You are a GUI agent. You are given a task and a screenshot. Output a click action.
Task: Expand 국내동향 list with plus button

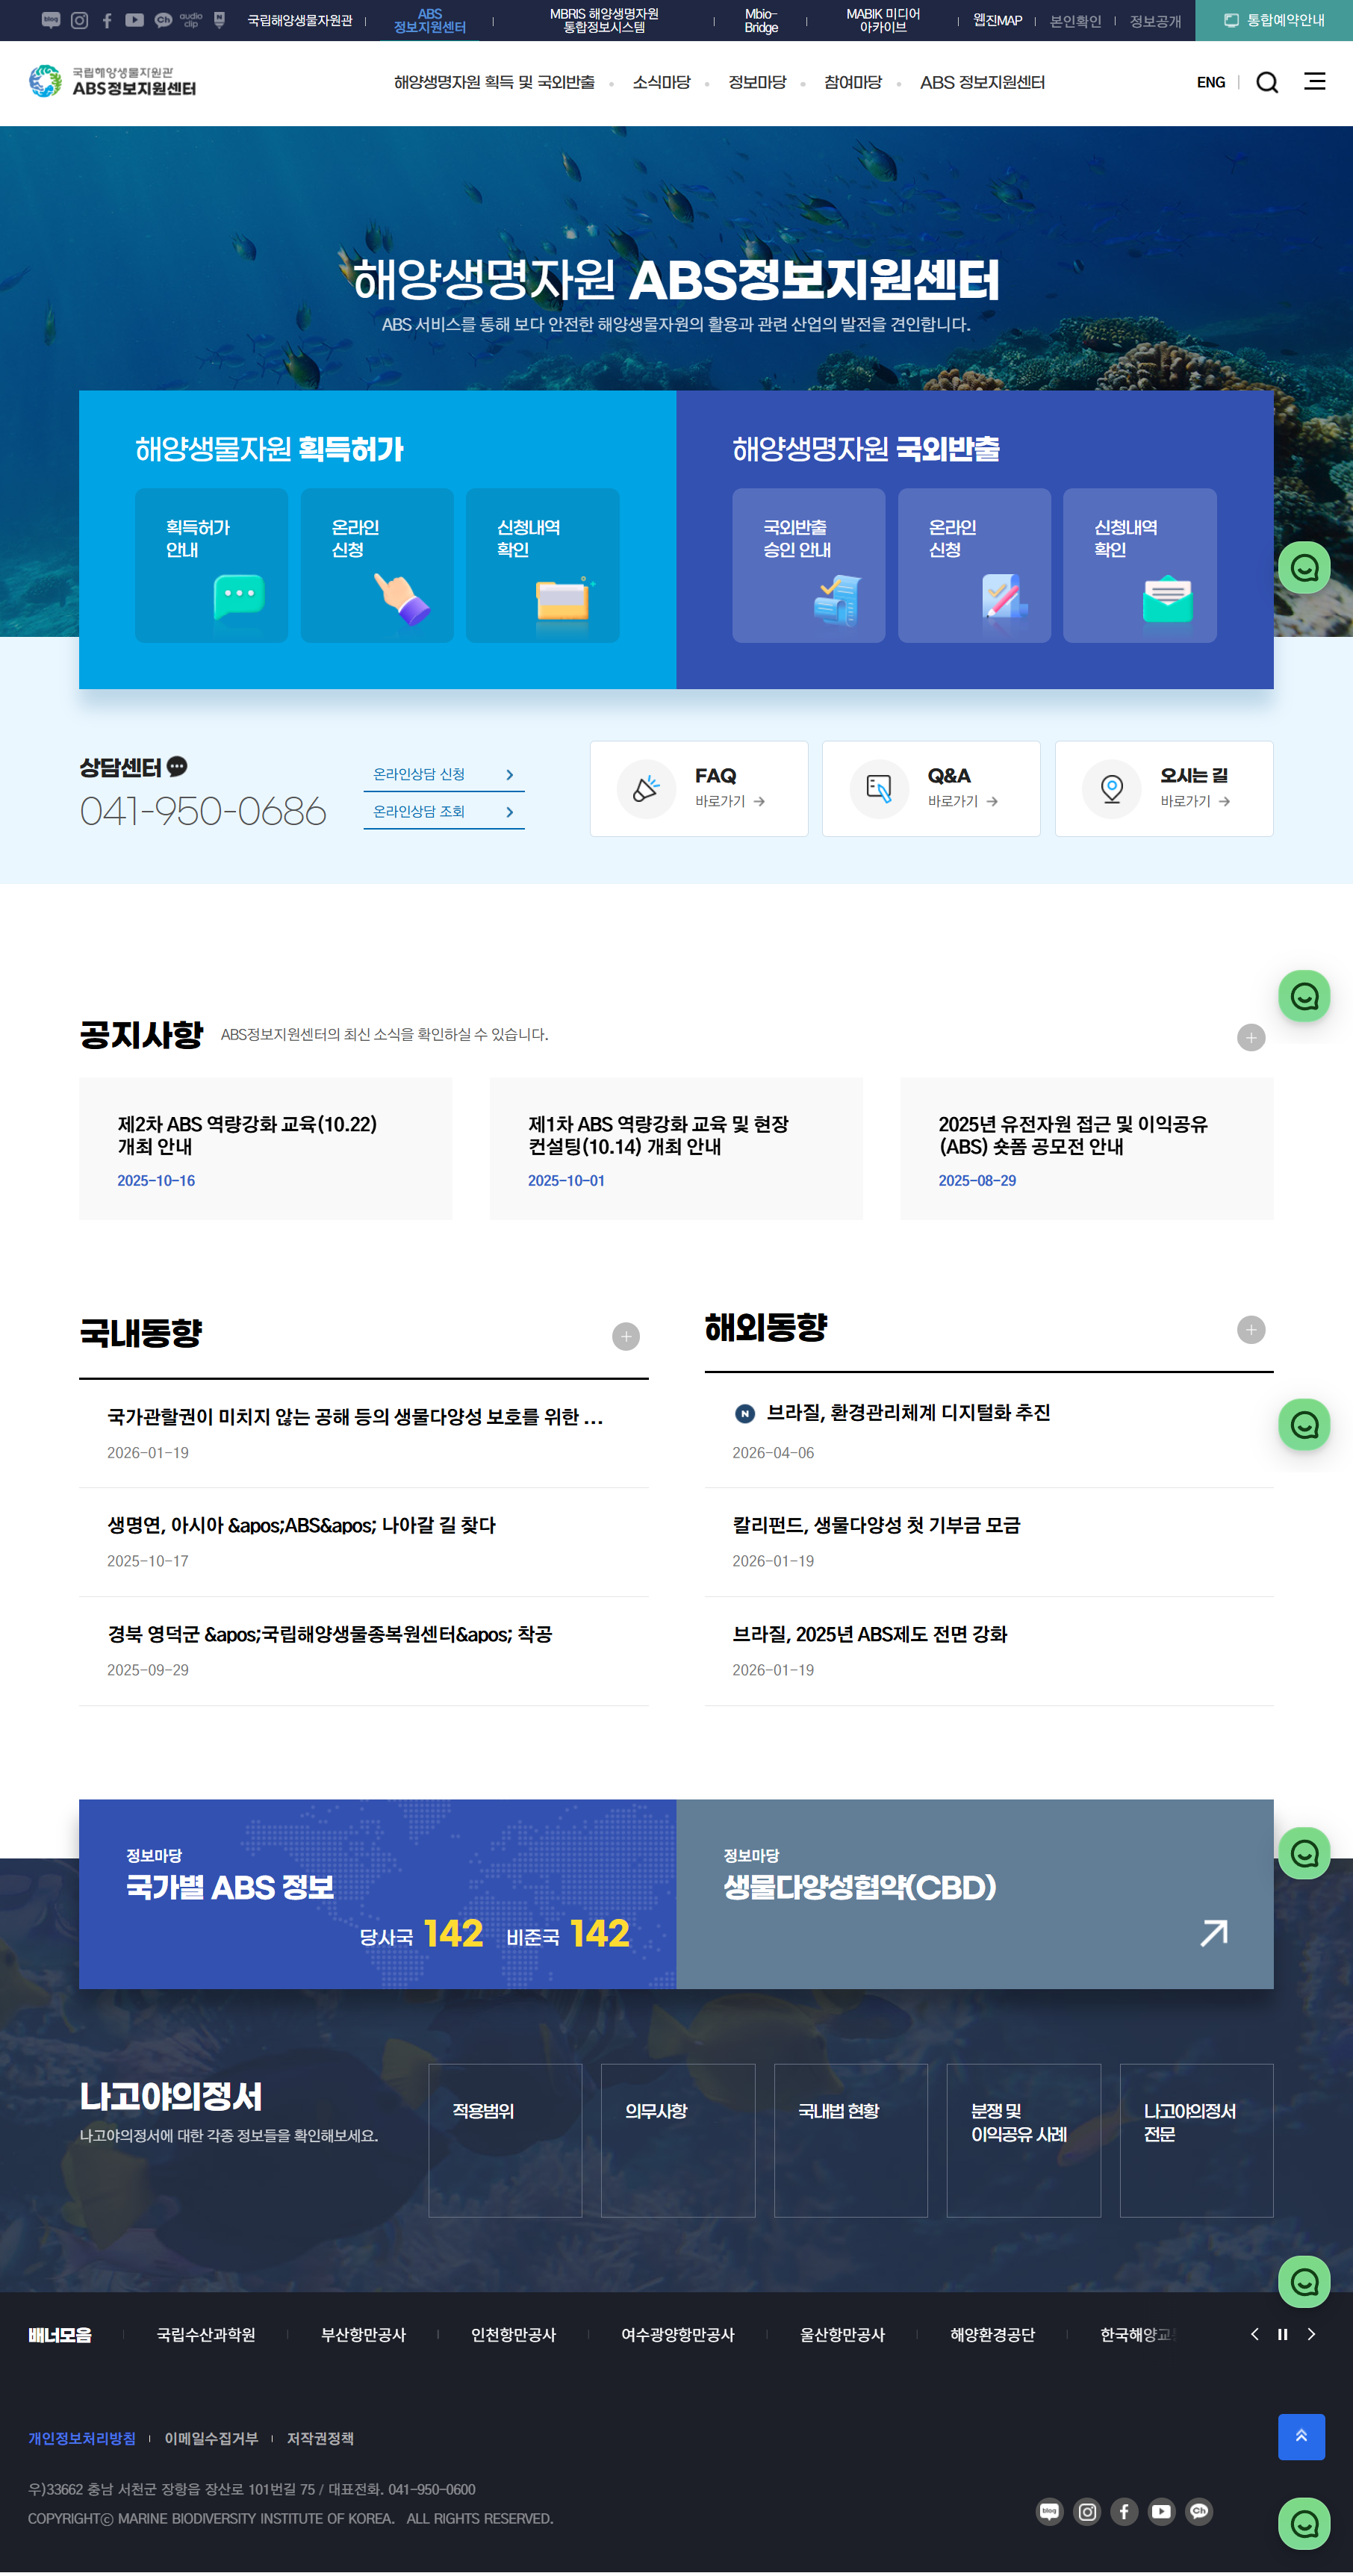pyautogui.click(x=625, y=1336)
